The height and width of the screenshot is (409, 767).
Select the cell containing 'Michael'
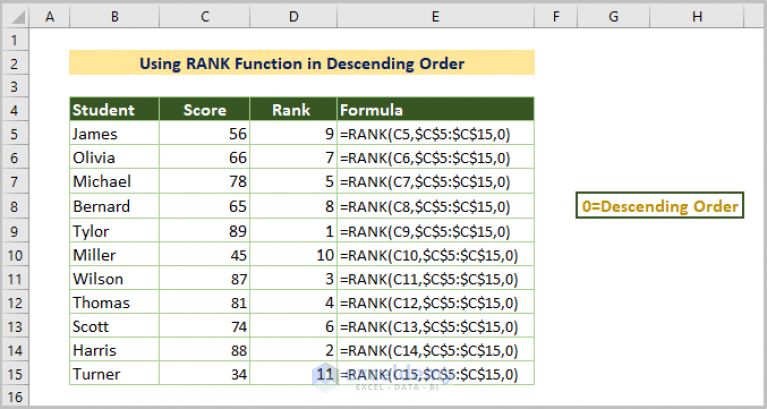114,181
